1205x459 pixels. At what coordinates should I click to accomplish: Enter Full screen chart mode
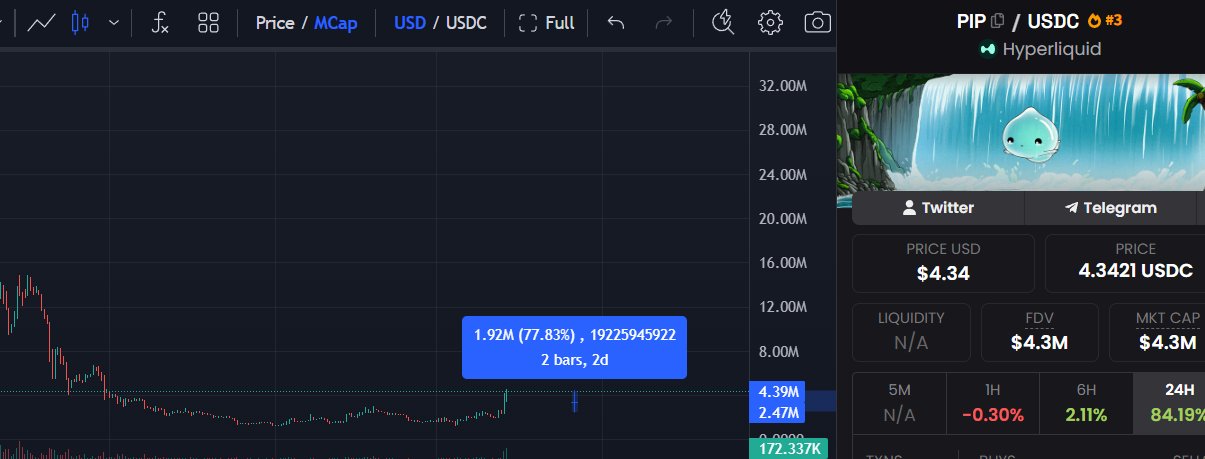pos(547,22)
